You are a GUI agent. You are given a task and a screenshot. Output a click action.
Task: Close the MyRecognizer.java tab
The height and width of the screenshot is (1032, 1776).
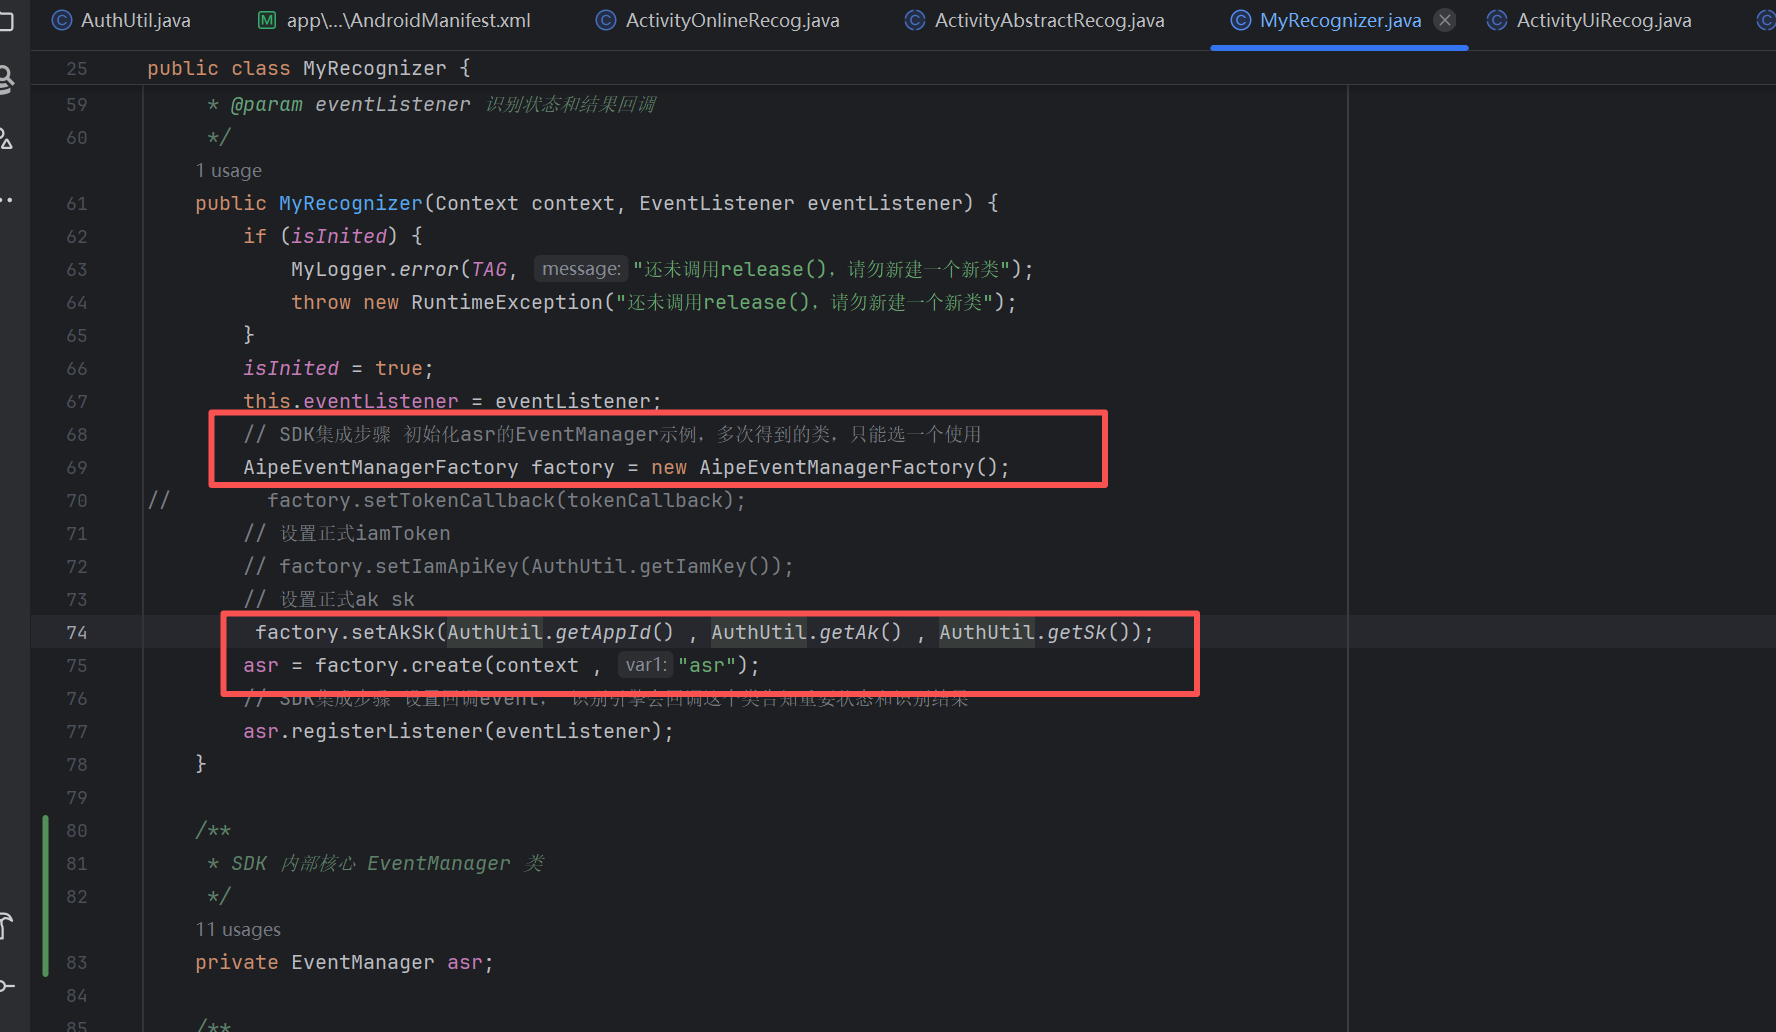(x=1445, y=20)
